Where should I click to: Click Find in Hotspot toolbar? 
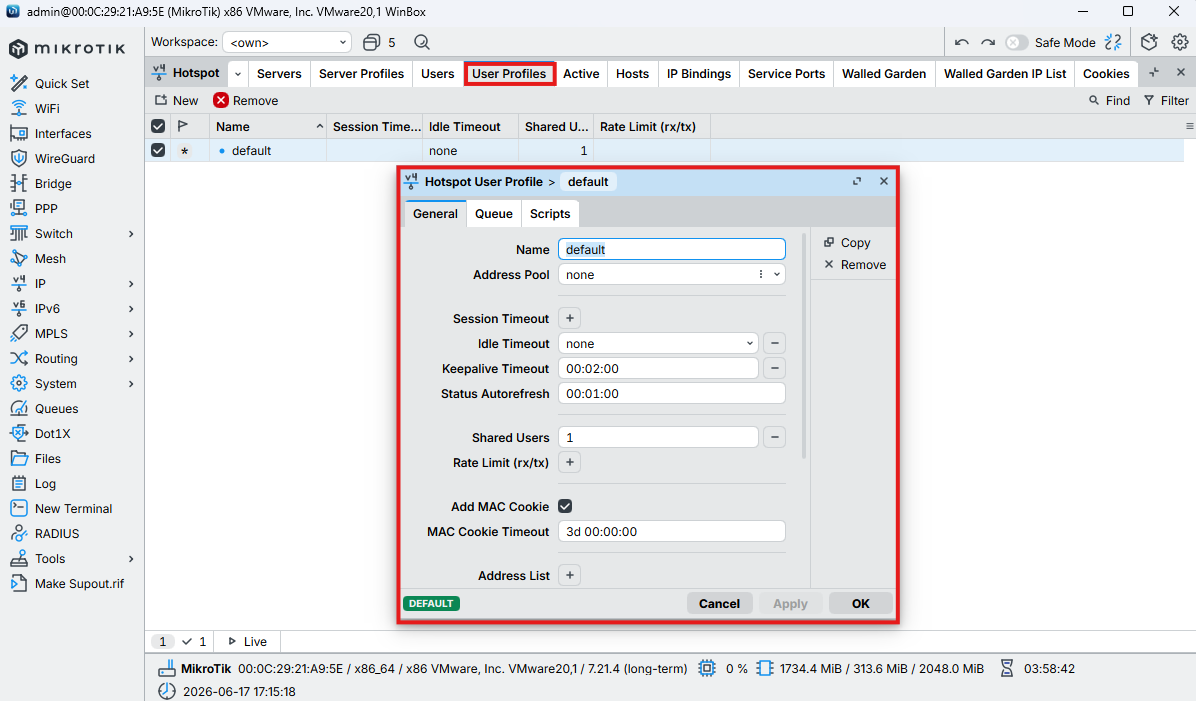pyautogui.click(x=1110, y=101)
